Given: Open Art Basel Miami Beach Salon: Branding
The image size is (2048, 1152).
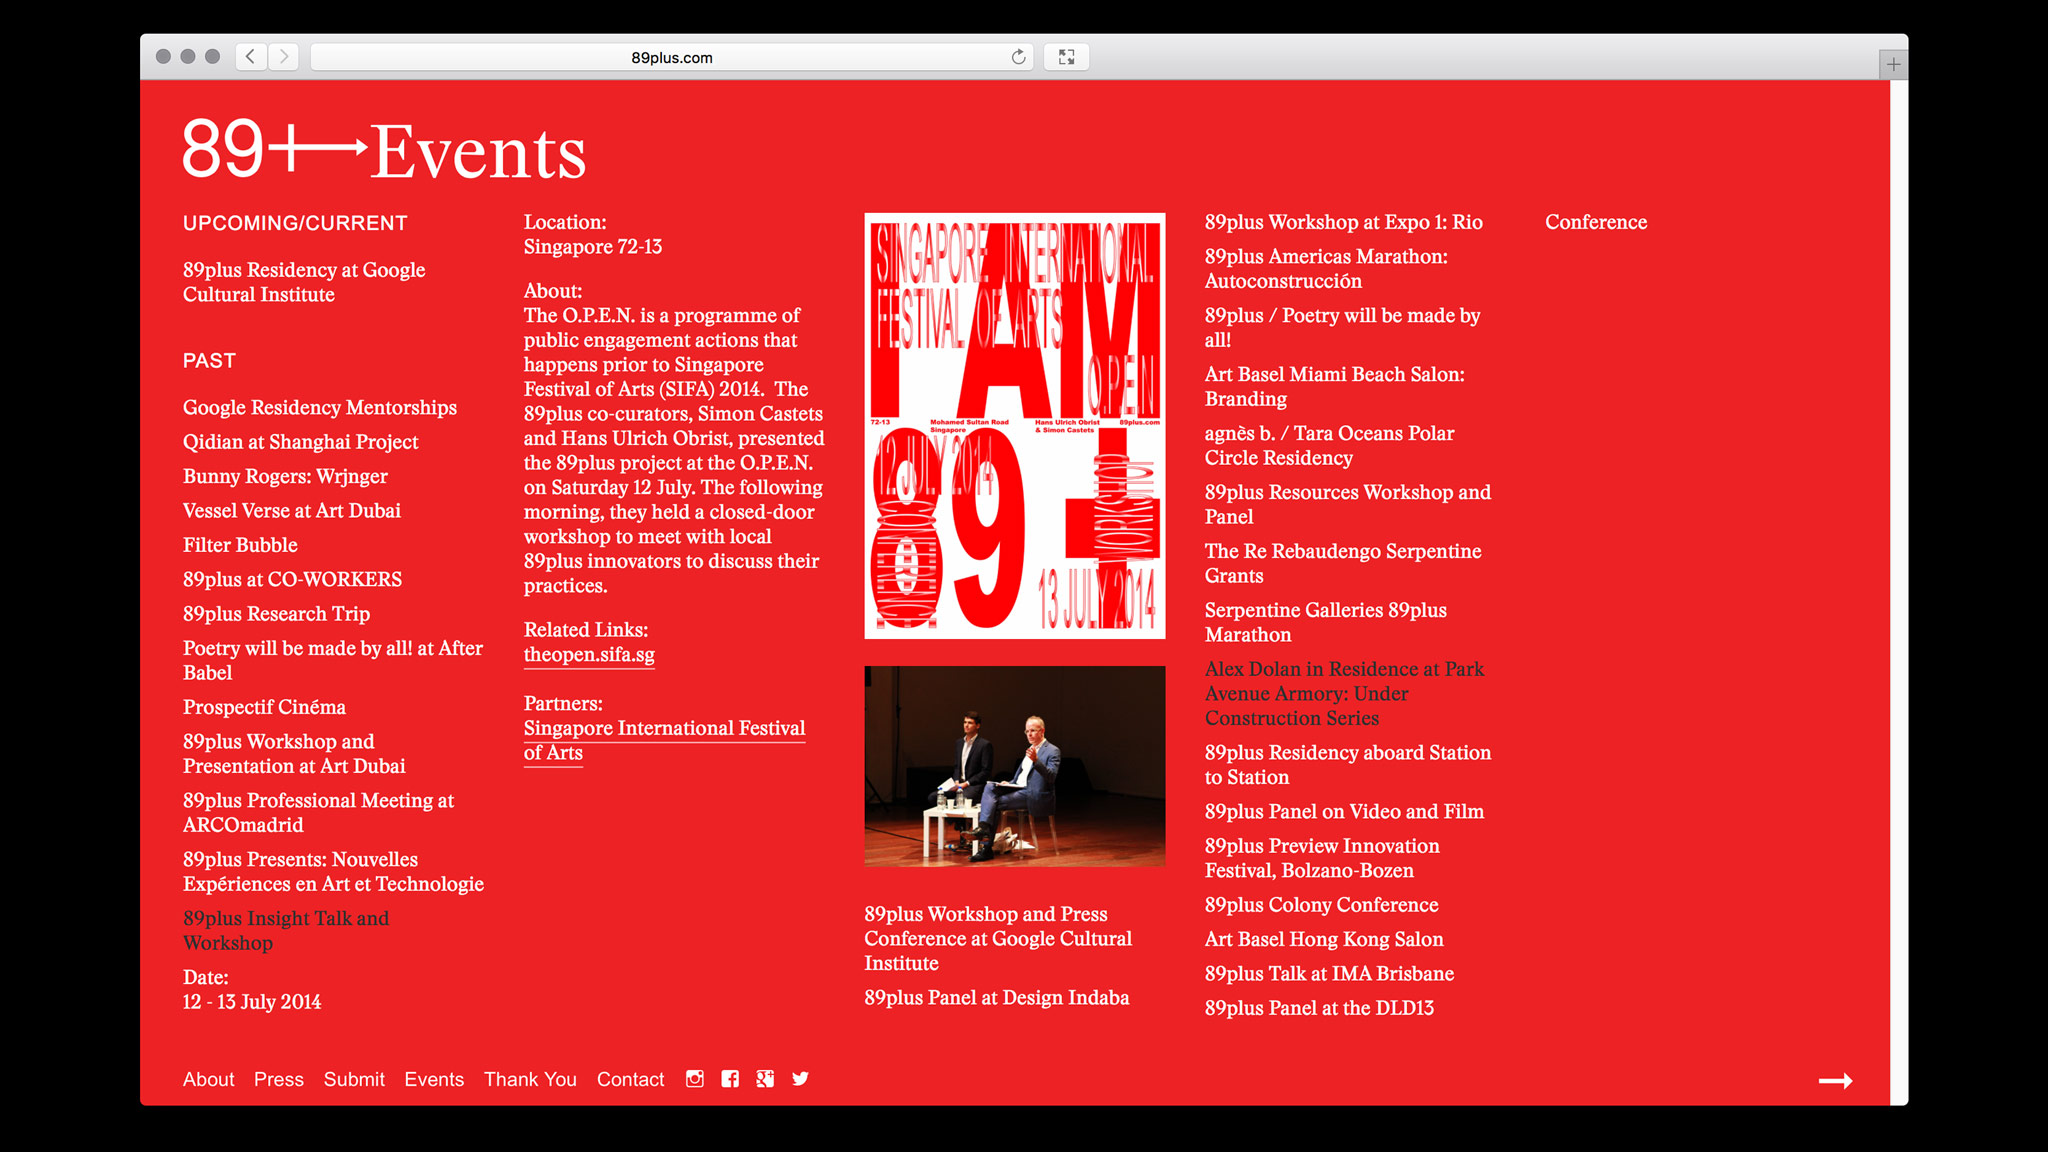Looking at the screenshot, I should 1334,386.
